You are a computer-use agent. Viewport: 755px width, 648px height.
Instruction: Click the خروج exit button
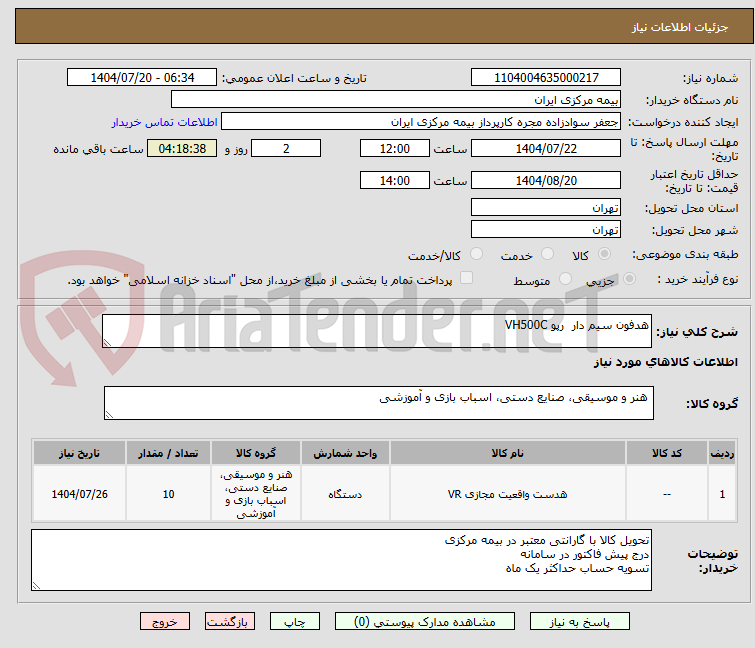click(x=165, y=621)
